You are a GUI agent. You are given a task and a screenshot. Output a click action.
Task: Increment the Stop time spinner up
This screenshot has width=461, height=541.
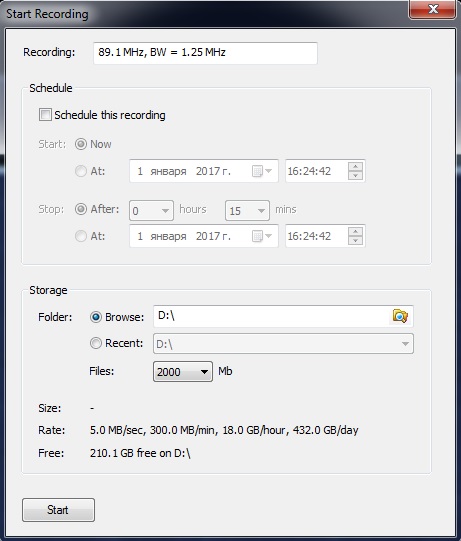(x=355, y=232)
